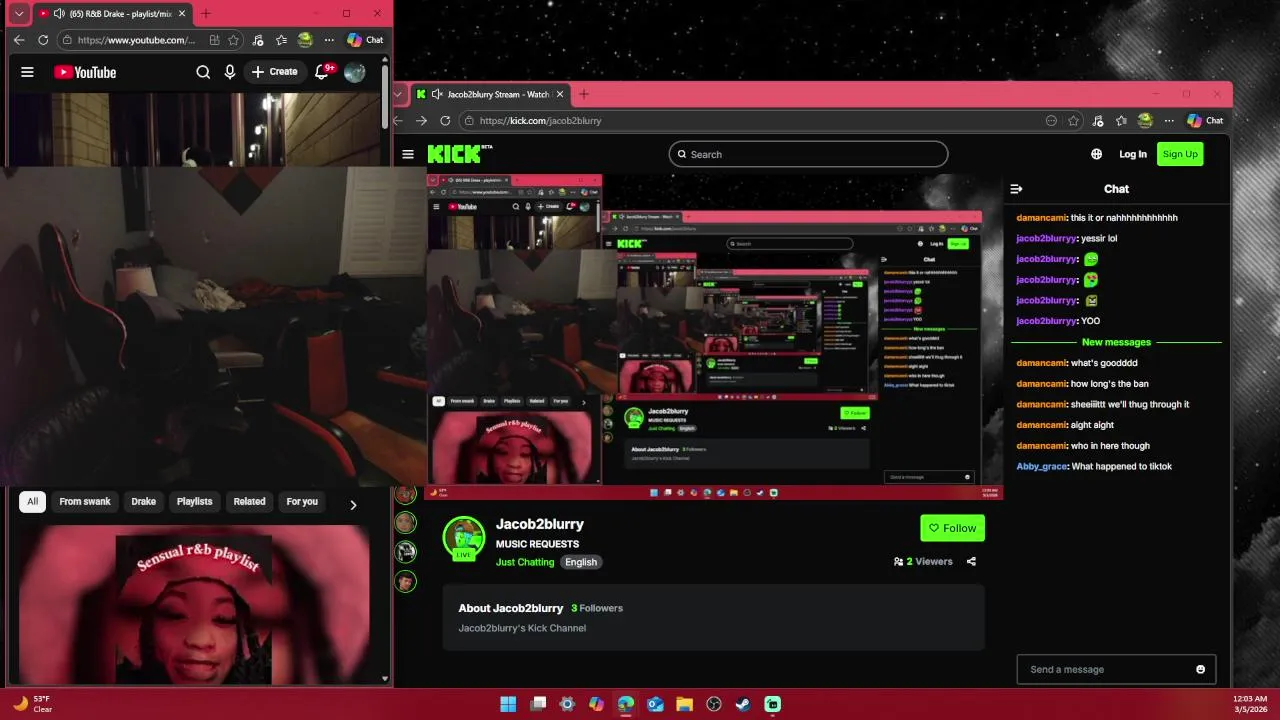Select the From swank chip

click(85, 502)
